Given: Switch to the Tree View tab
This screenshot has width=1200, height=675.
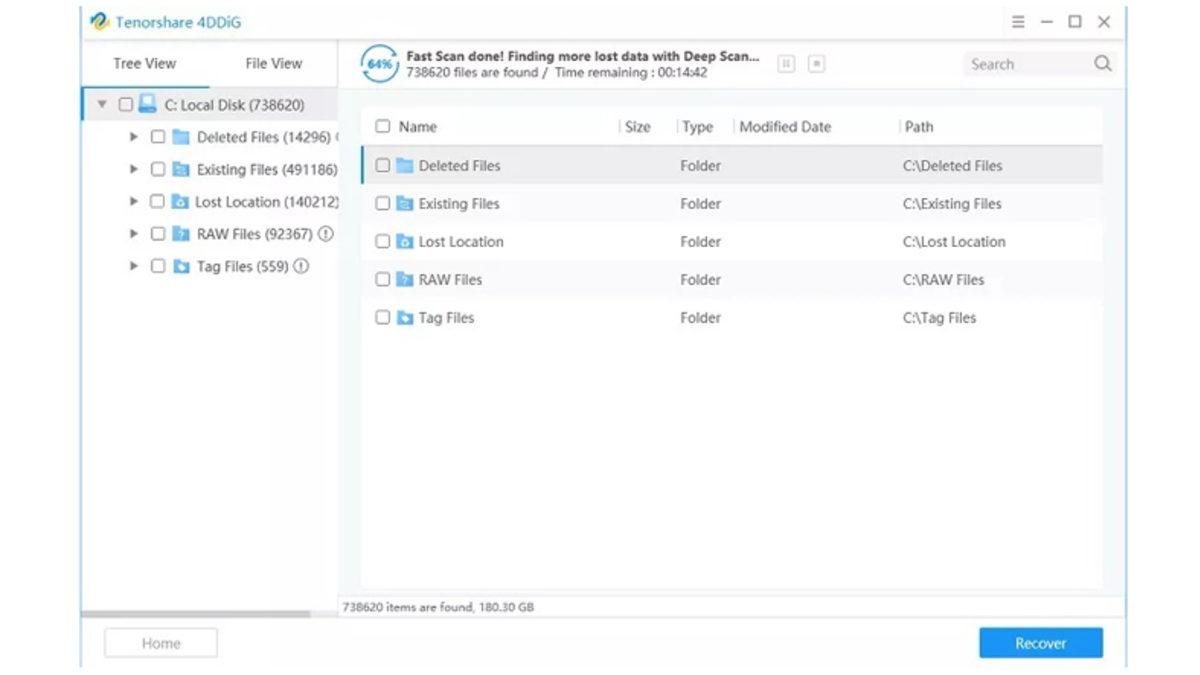Looking at the screenshot, I should pyautogui.click(x=144, y=63).
